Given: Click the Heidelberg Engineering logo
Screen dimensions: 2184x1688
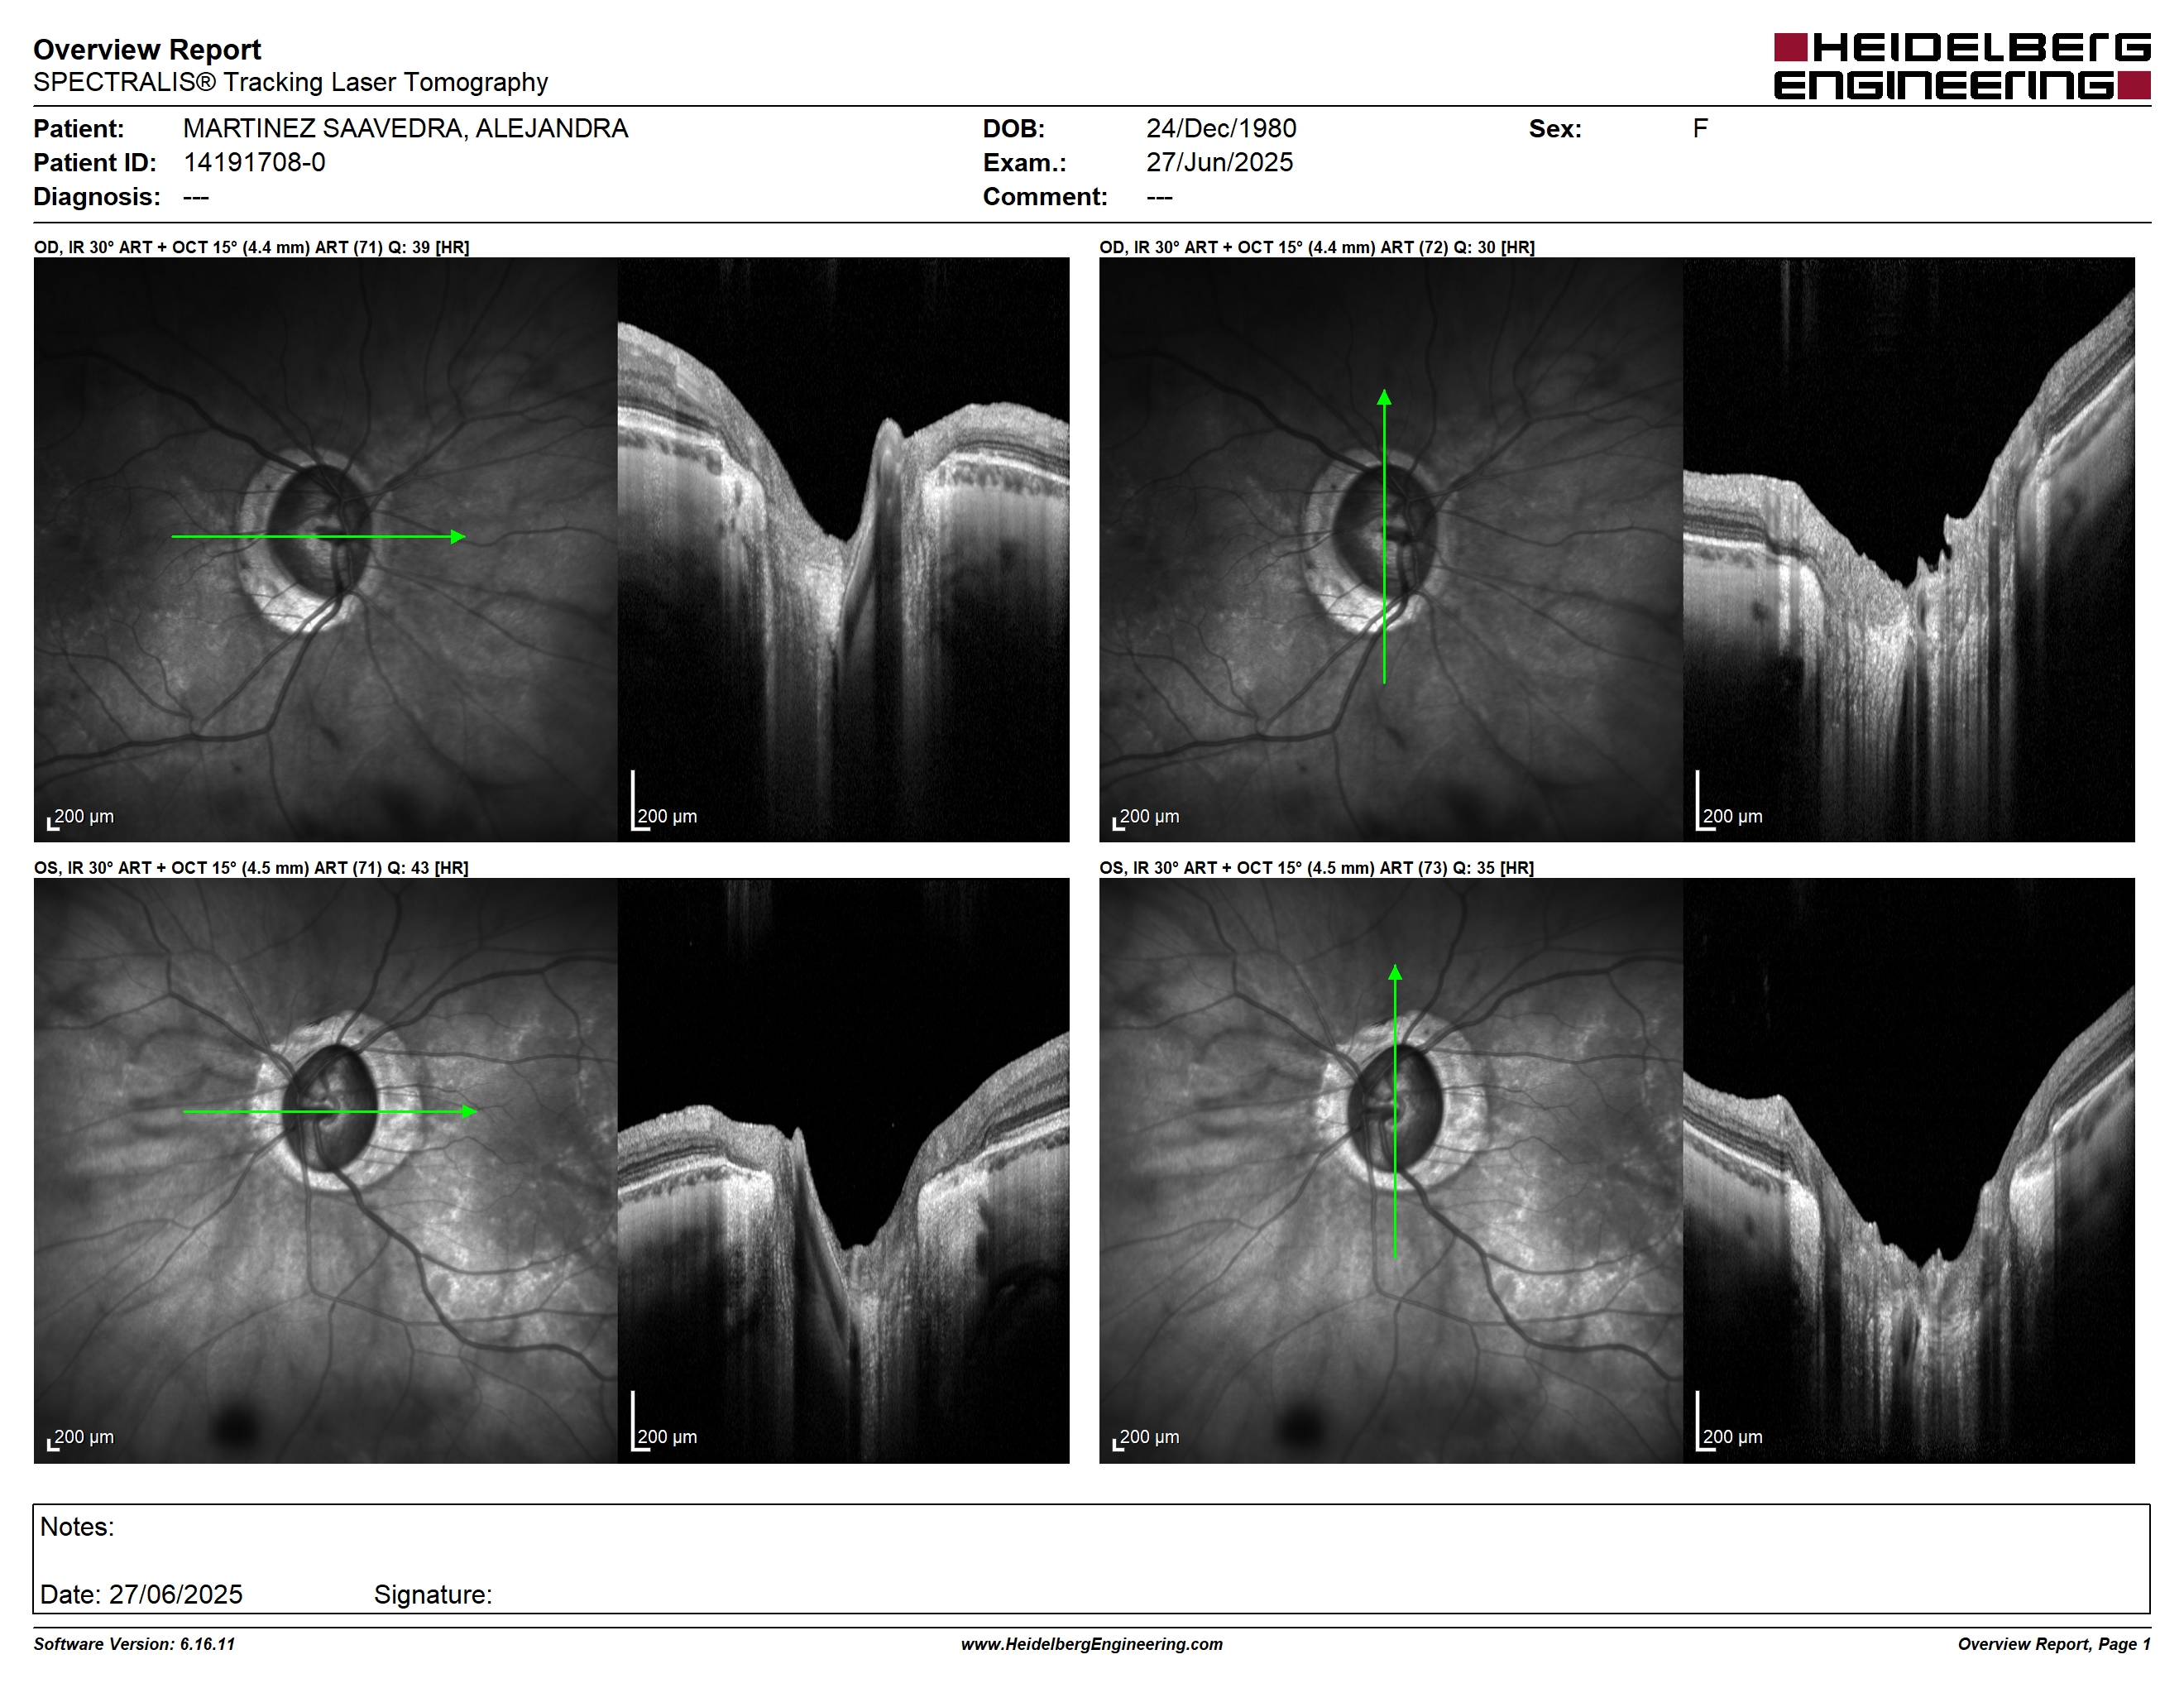Looking at the screenshot, I should coord(1962,66).
